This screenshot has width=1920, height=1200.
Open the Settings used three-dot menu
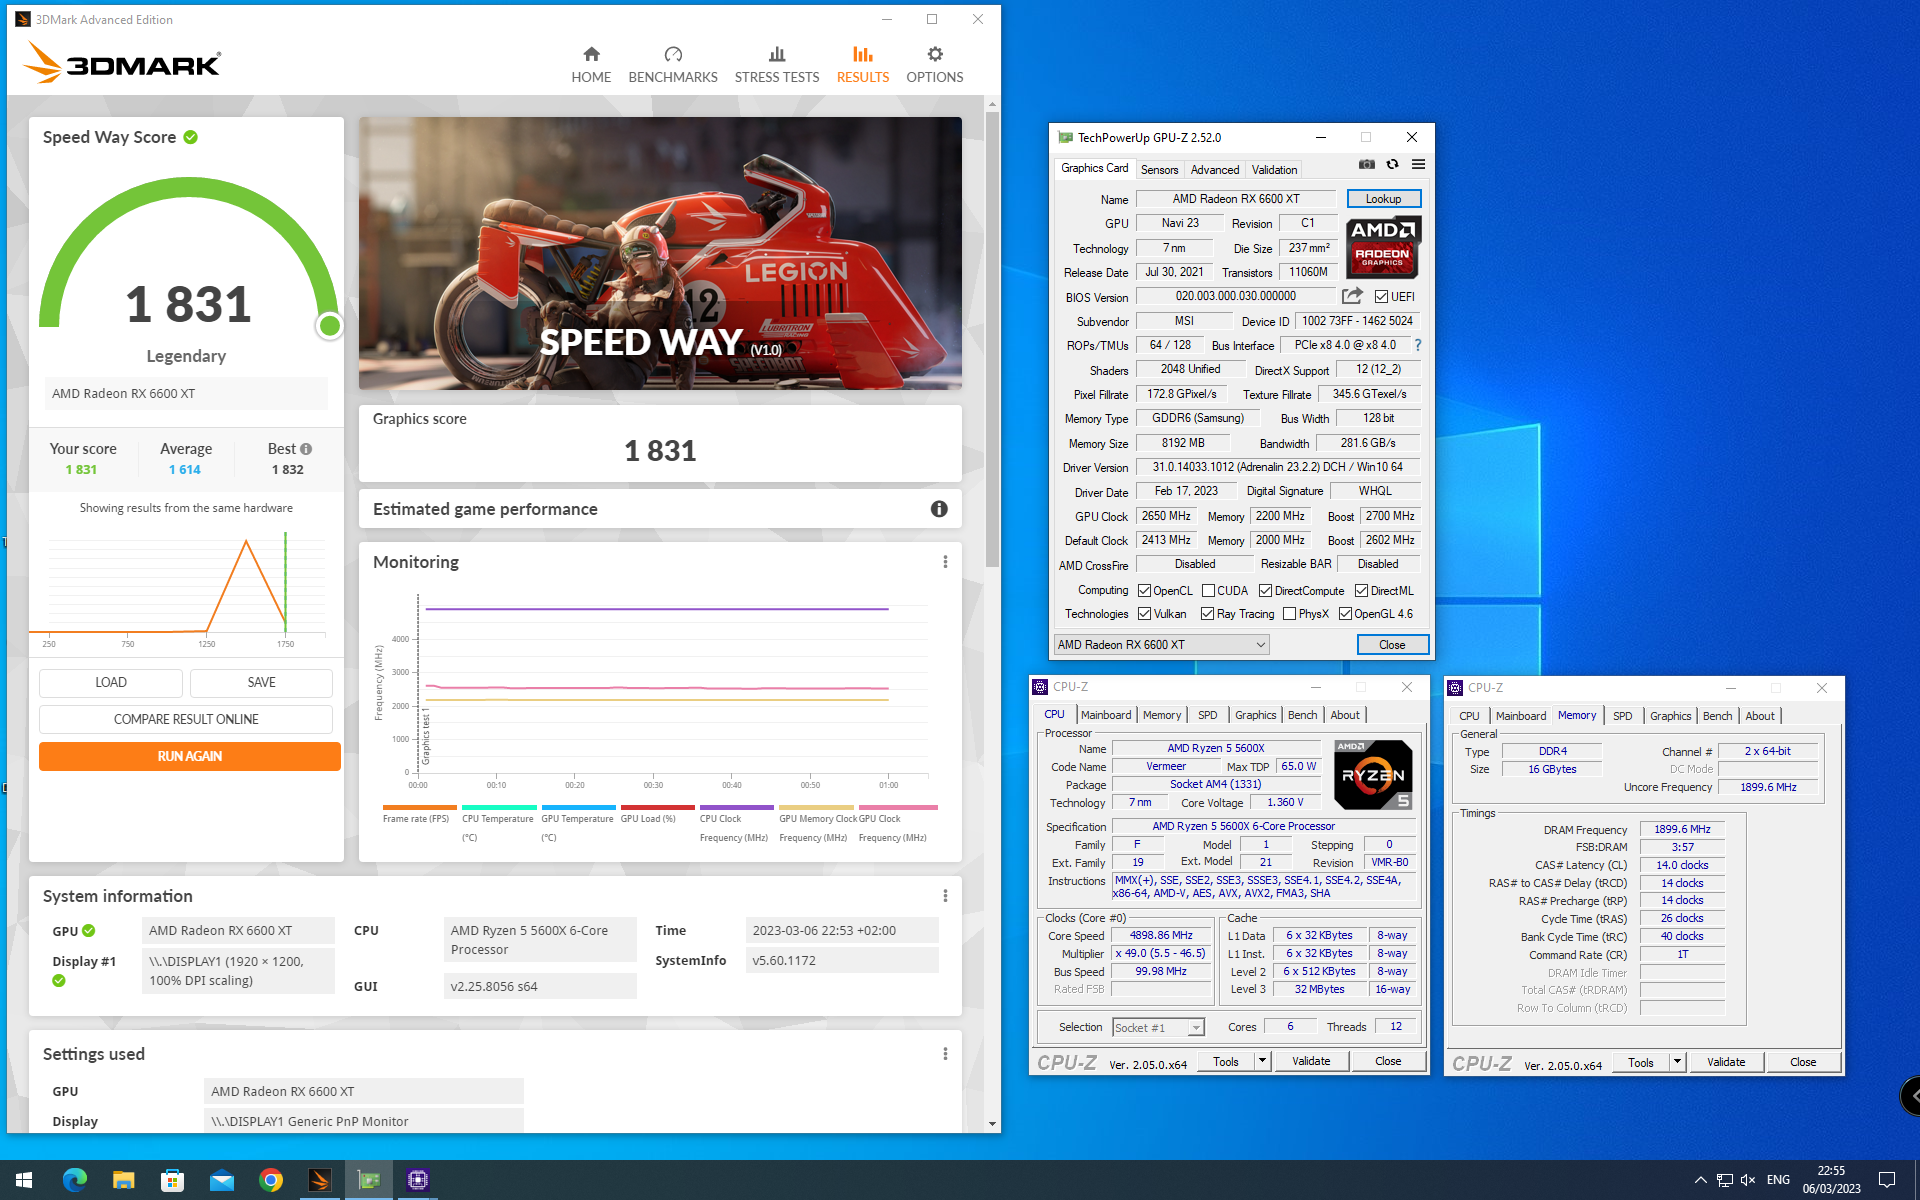[x=945, y=1054]
